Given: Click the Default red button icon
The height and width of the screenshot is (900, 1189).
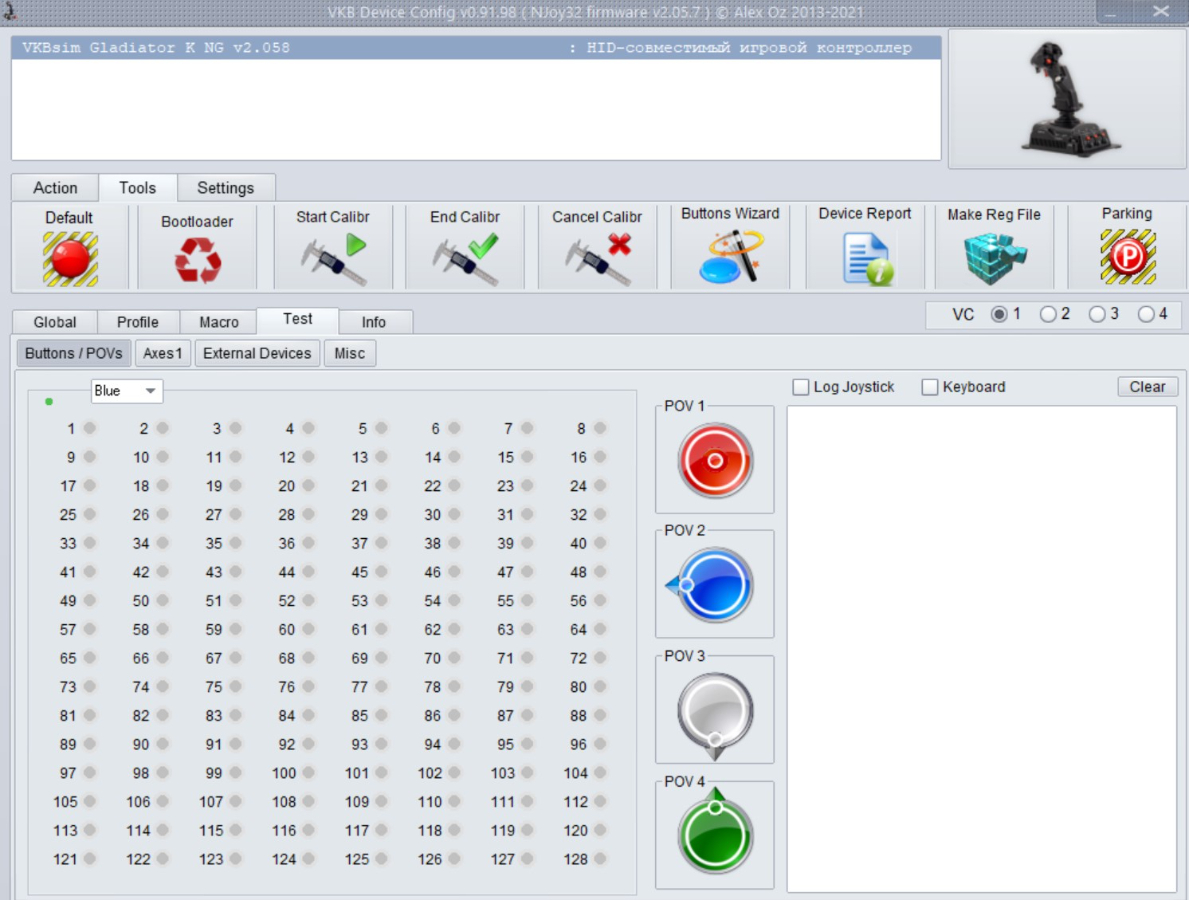Looking at the screenshot, I should pos(70,259).
